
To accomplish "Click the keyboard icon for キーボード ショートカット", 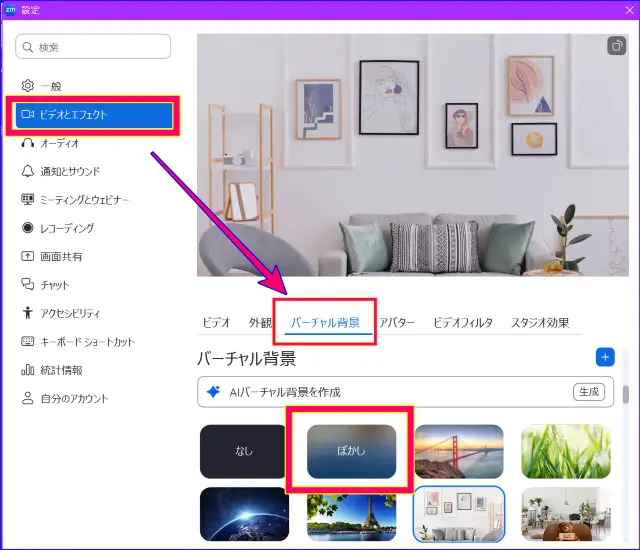I will [28, 341].
